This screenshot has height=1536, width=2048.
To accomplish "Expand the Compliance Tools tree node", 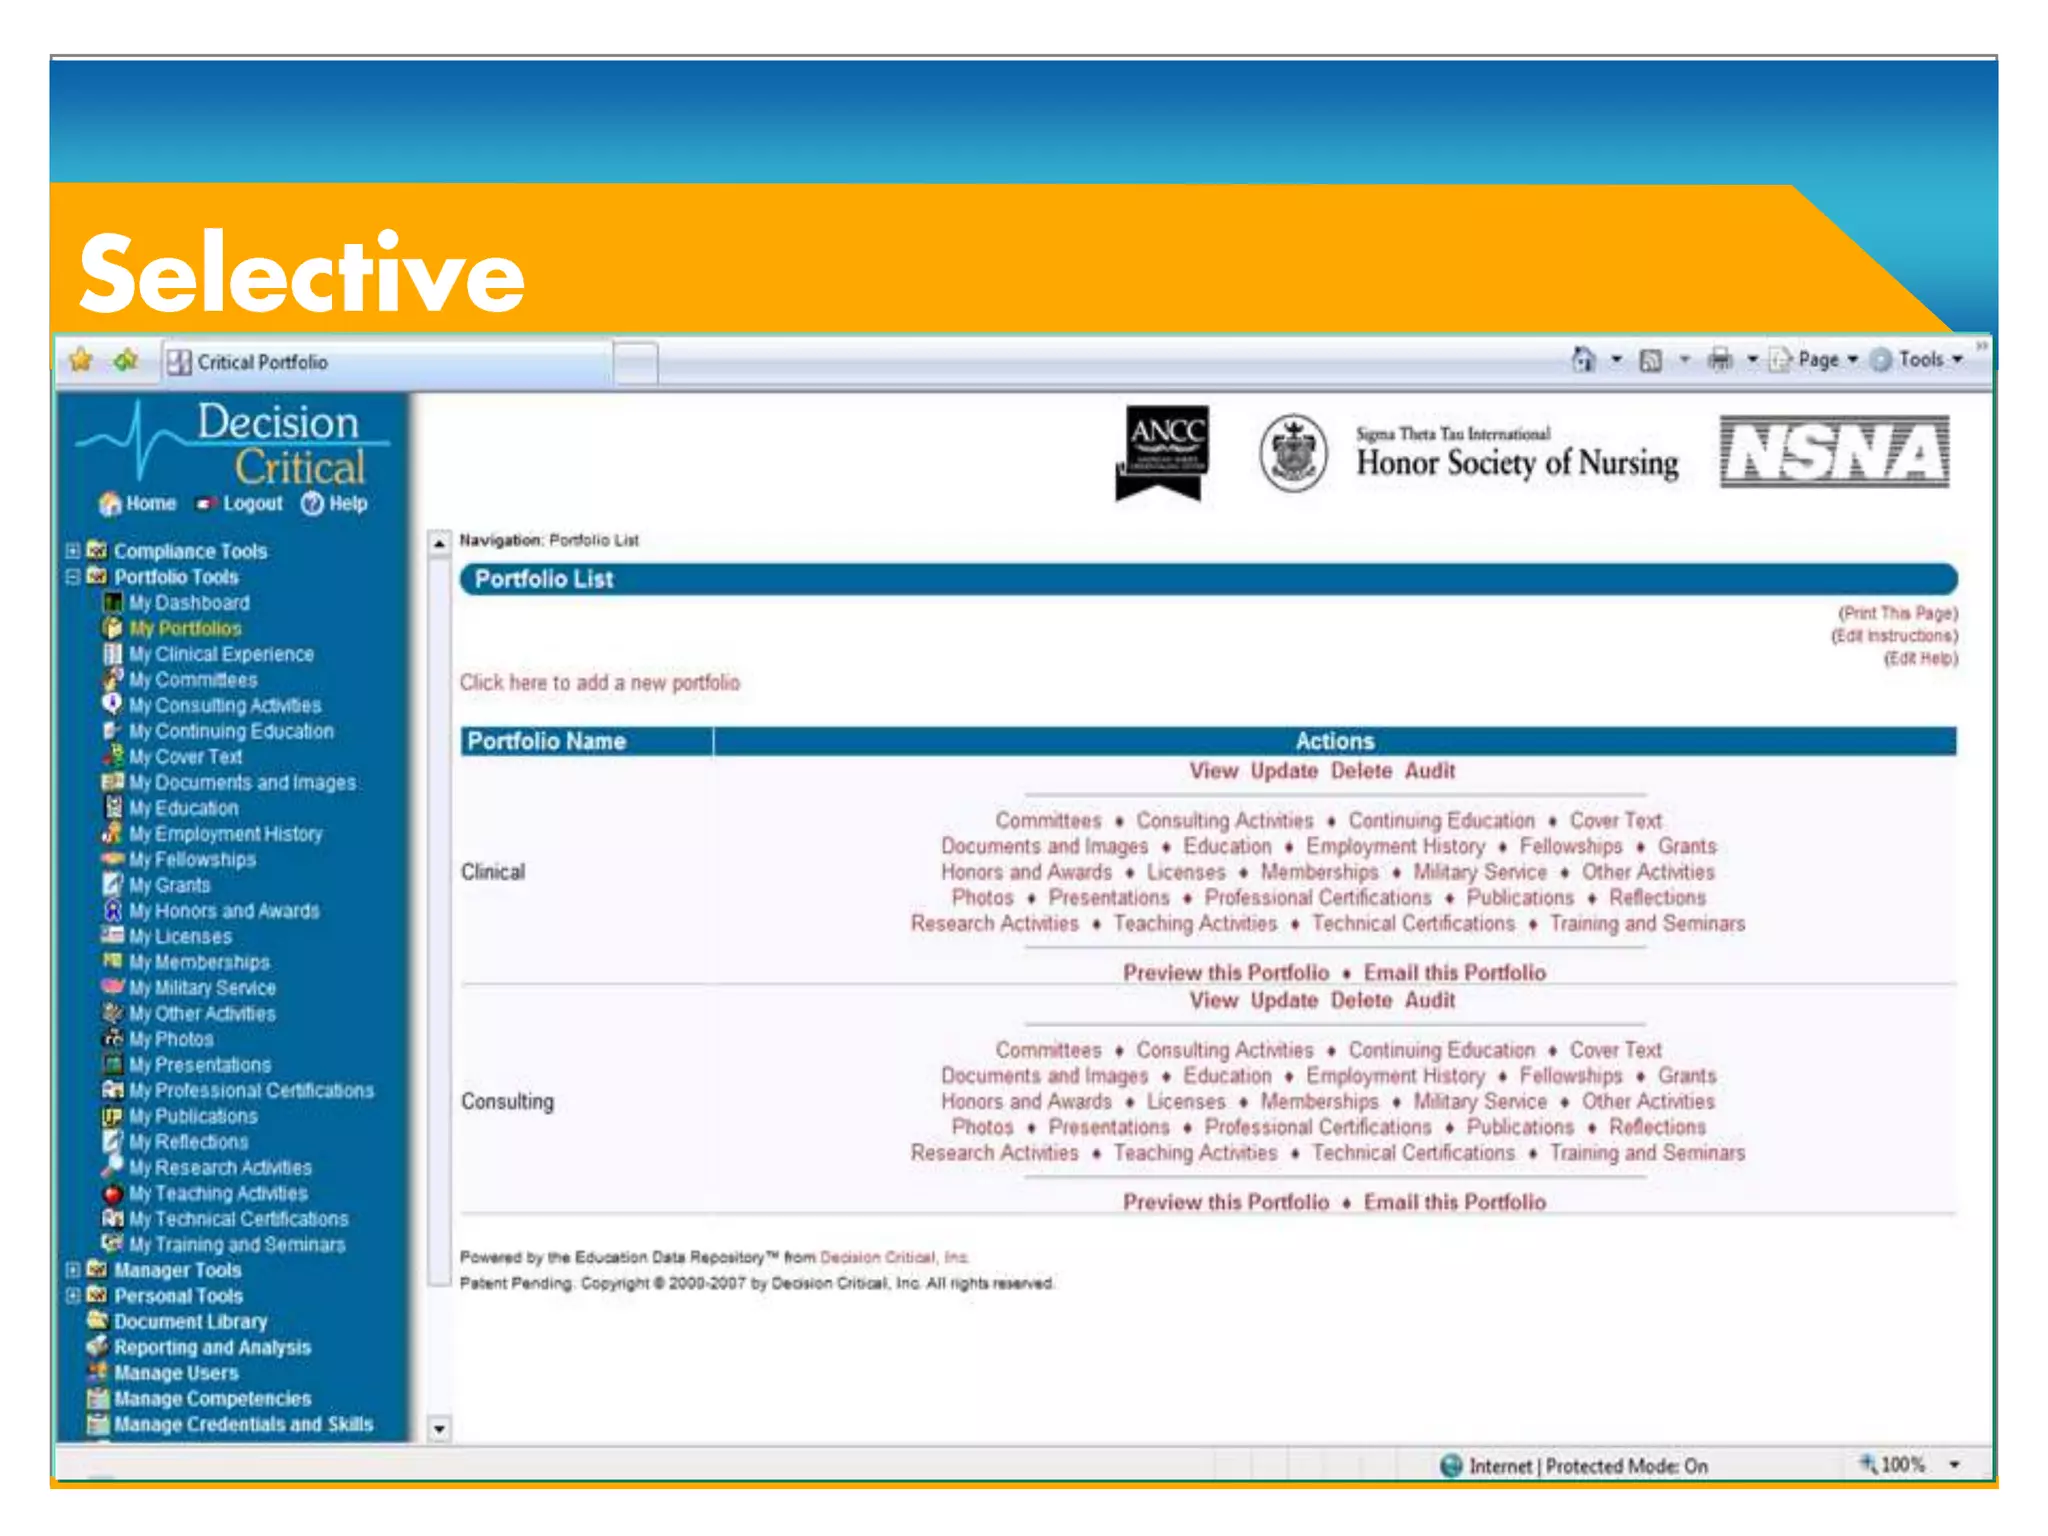I will pyautogui.click(x=72, y=551).
